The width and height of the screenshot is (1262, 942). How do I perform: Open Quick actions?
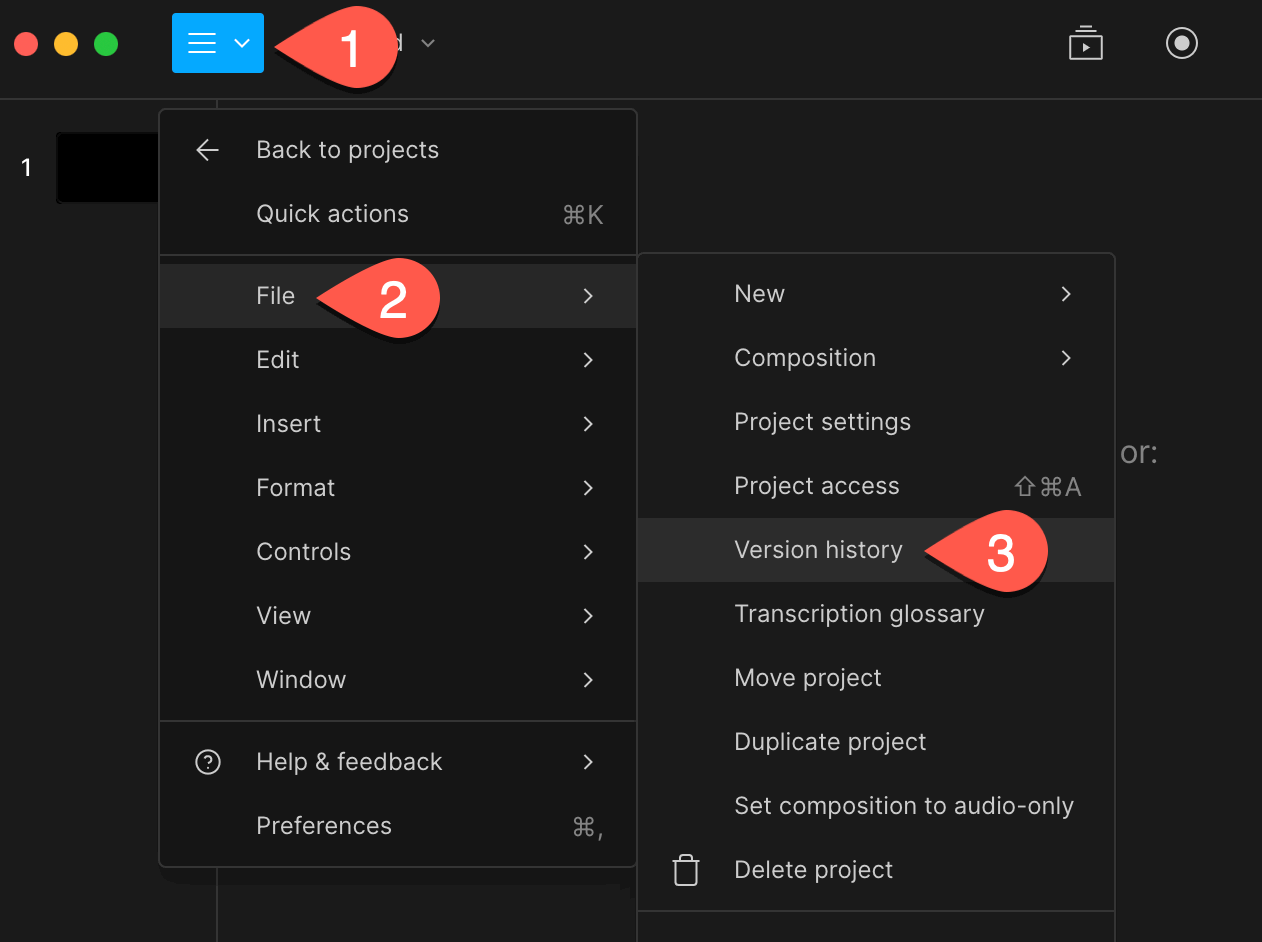(x=332, y=214)
